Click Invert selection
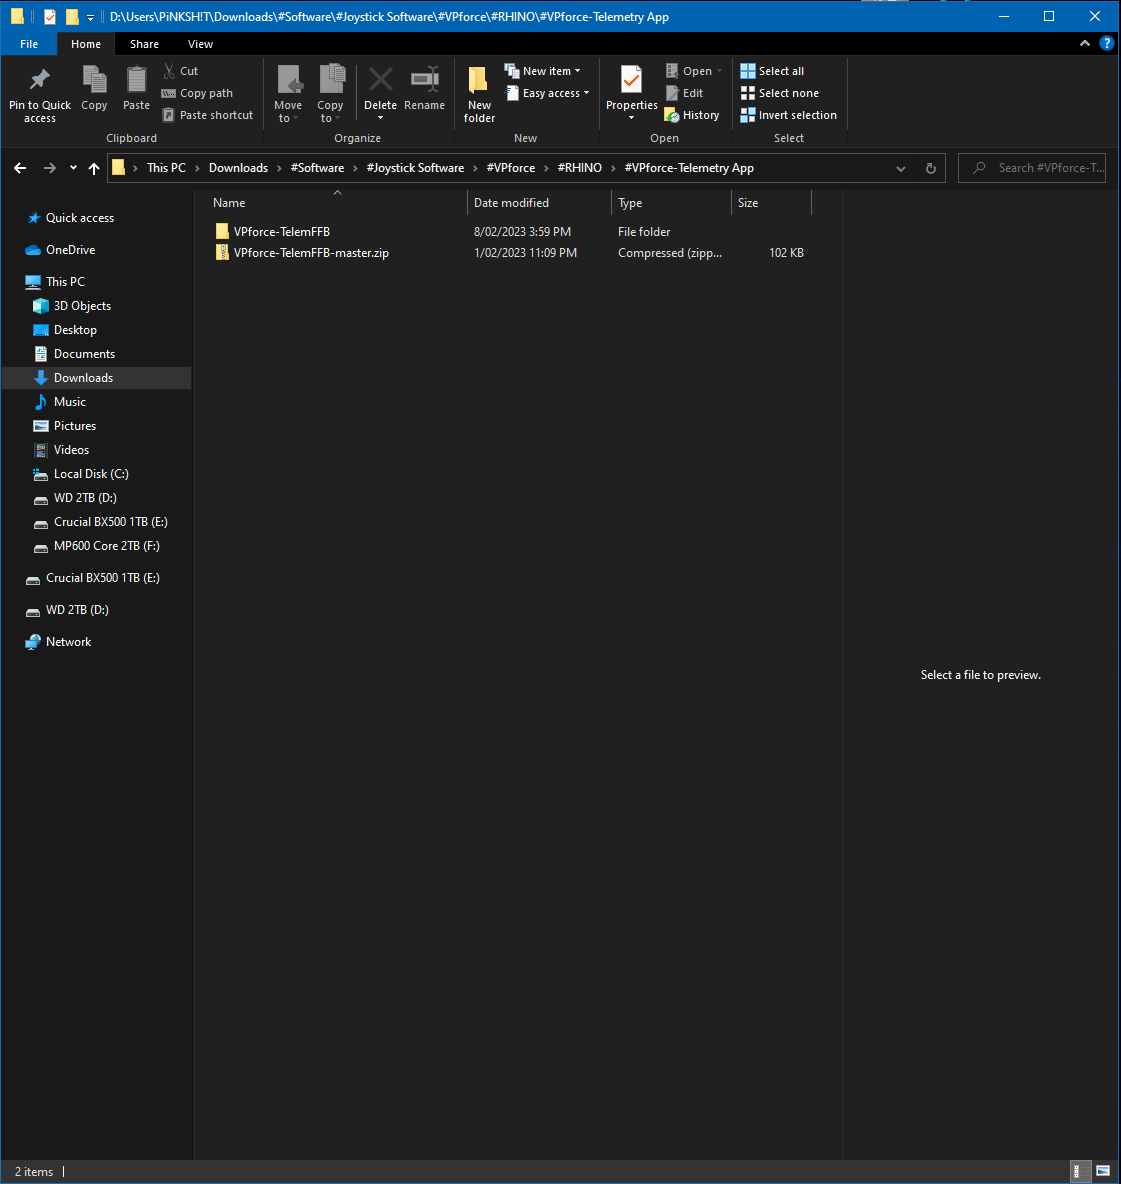This screenshot has width=1121, height=1184. point(789,115)
